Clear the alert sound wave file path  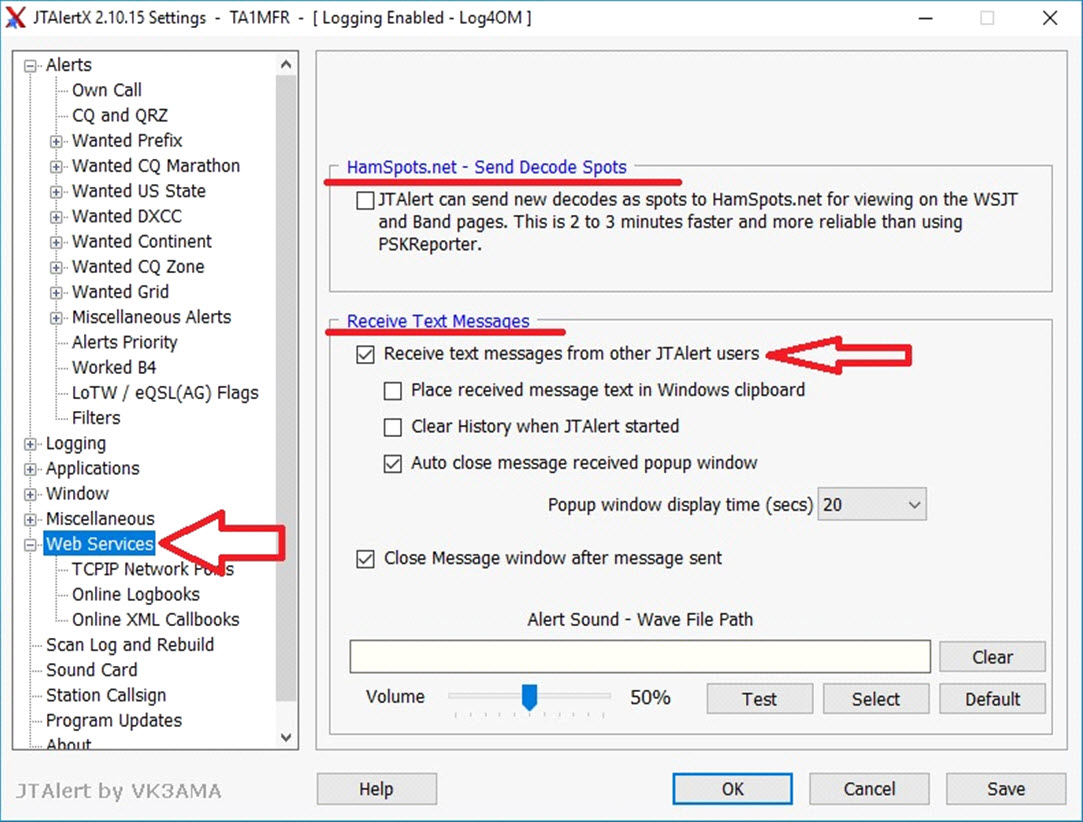[992, 657]
